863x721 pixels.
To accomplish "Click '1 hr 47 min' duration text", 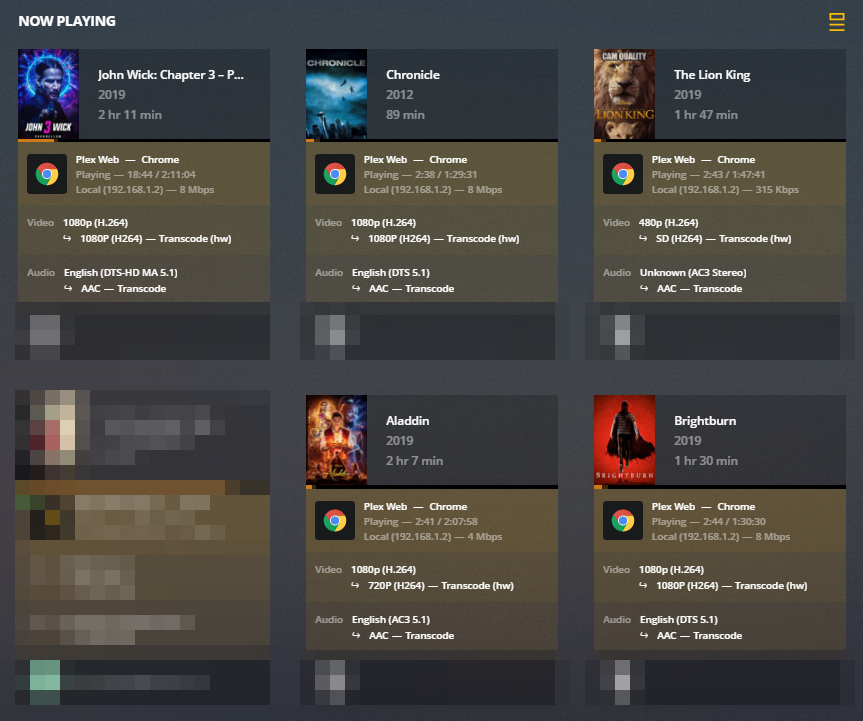I will [x=706, y=115].
